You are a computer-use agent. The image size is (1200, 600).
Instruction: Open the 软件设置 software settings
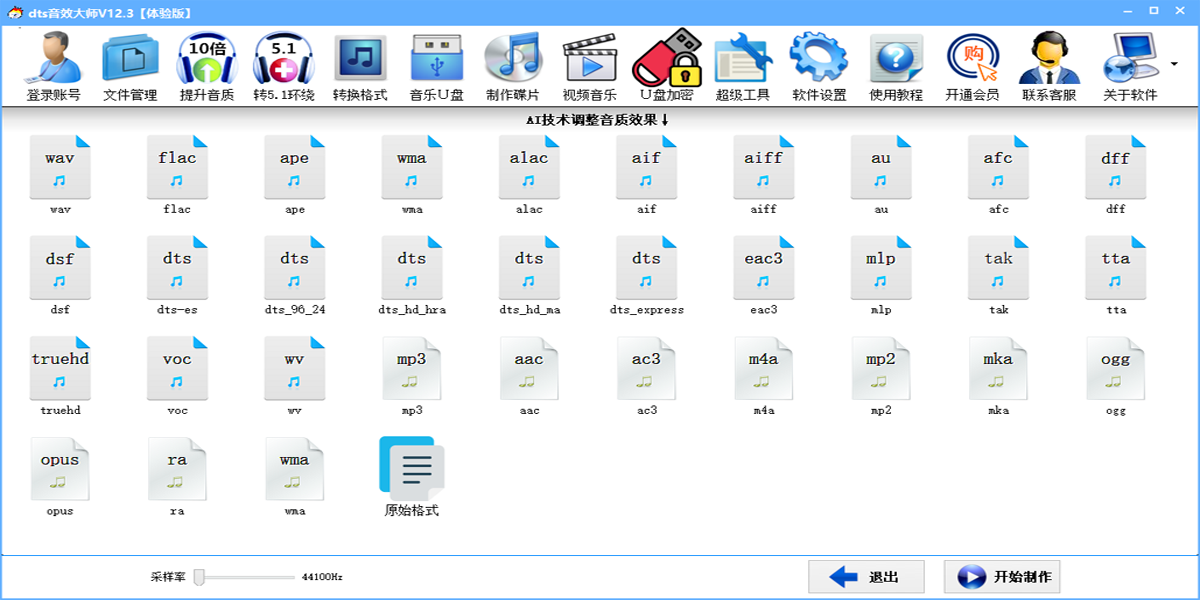click(x=818, y=62)
